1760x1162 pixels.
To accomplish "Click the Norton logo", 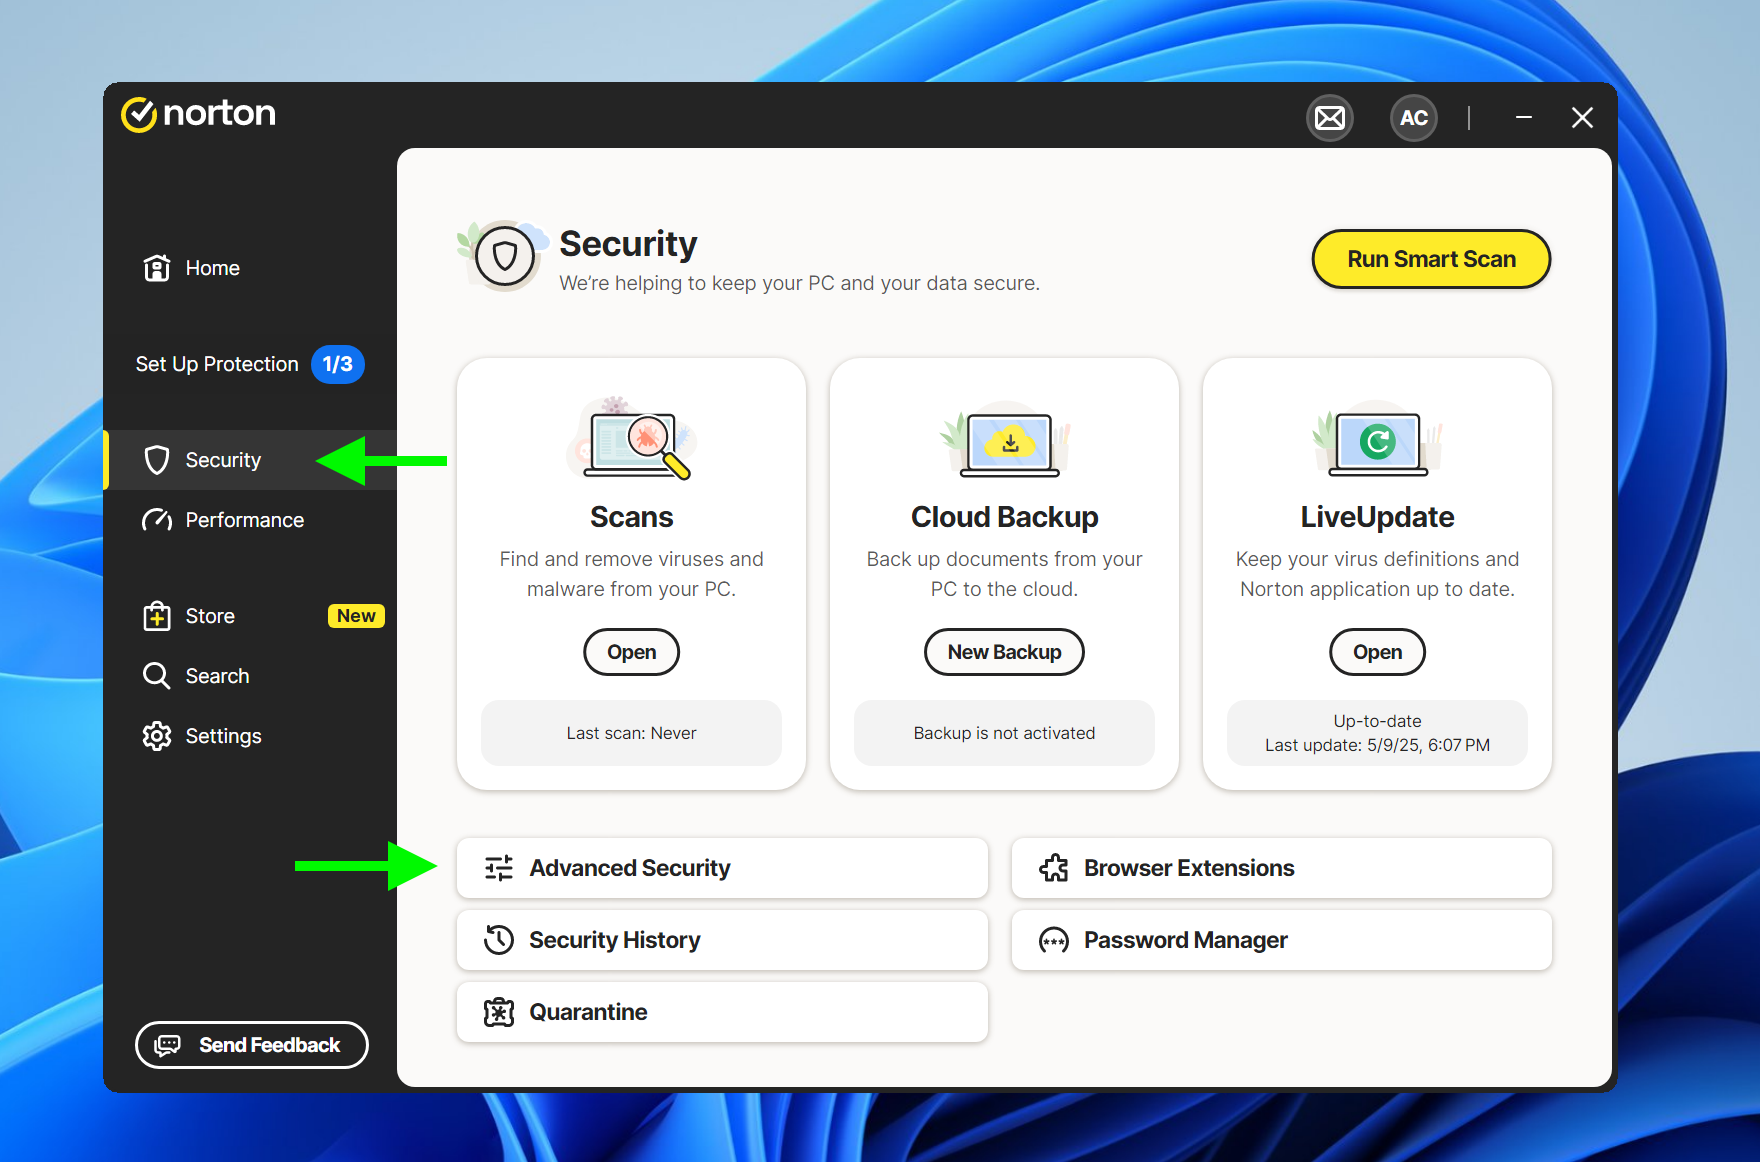I will [198, 114].
